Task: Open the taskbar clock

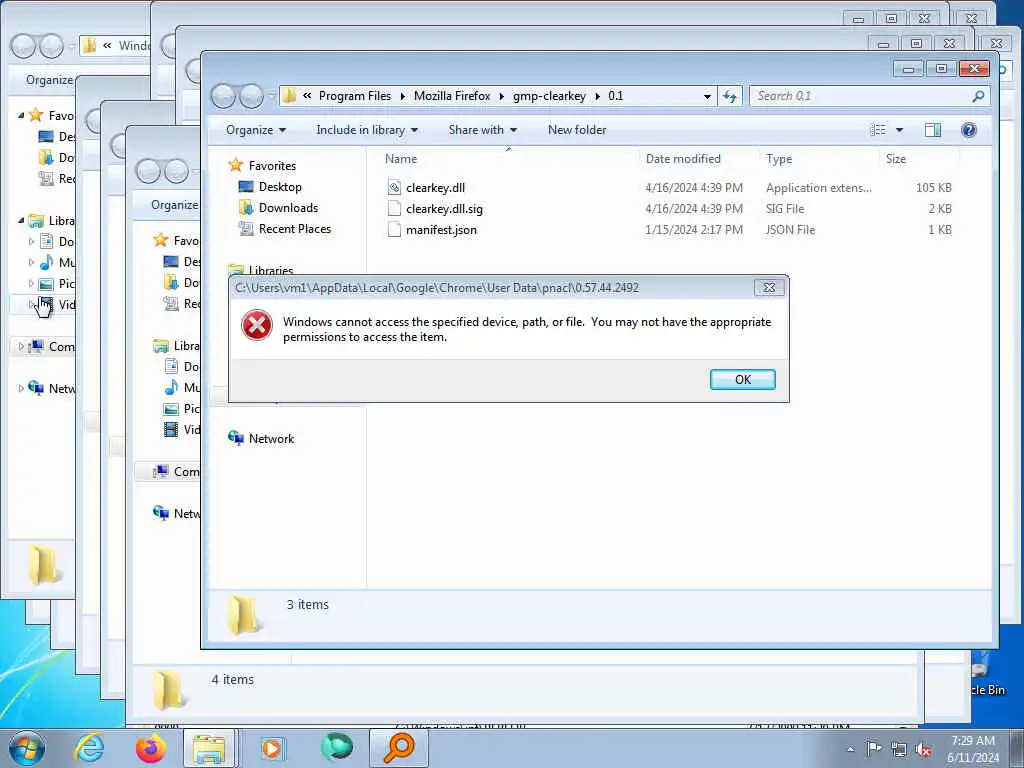Action: [x=973, y=749]
